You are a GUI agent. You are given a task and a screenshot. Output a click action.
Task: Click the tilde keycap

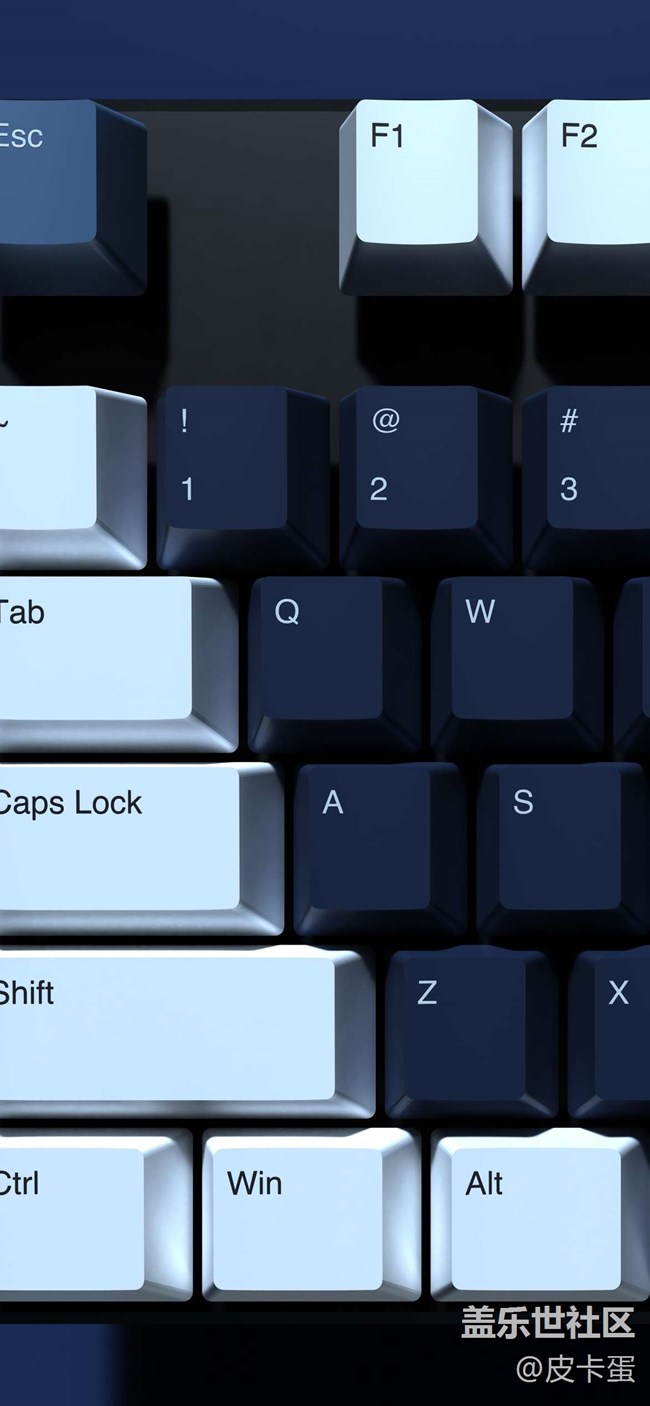72,477
